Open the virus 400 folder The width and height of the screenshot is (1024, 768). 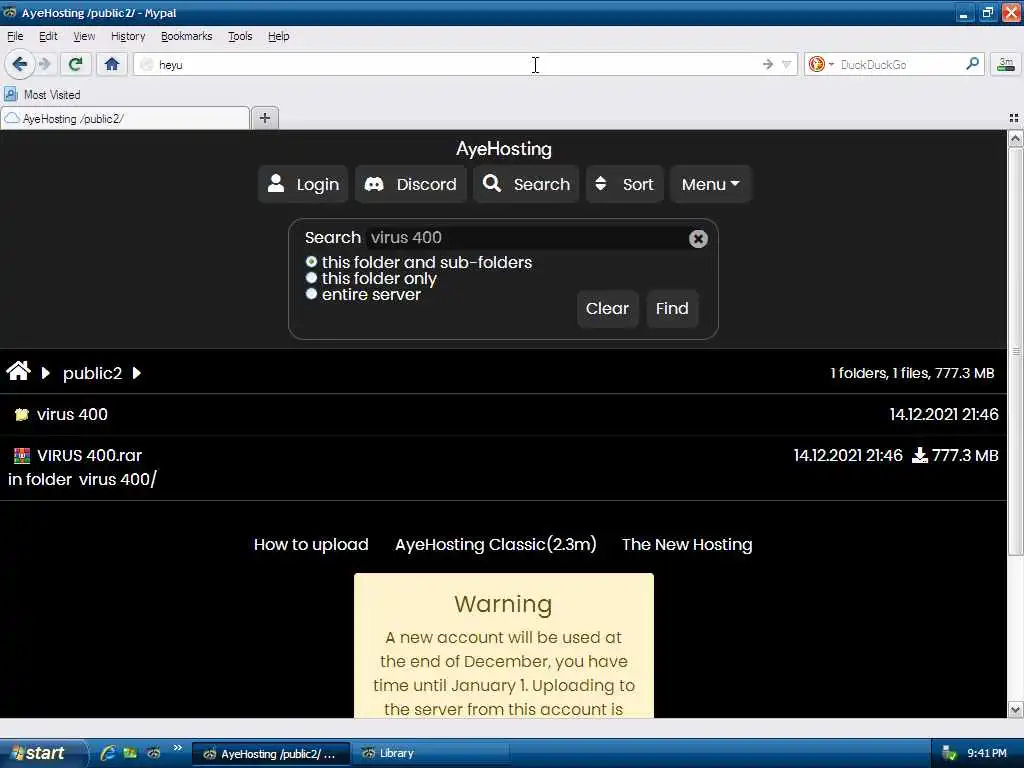pyautogui.click(x=72, y=414)
